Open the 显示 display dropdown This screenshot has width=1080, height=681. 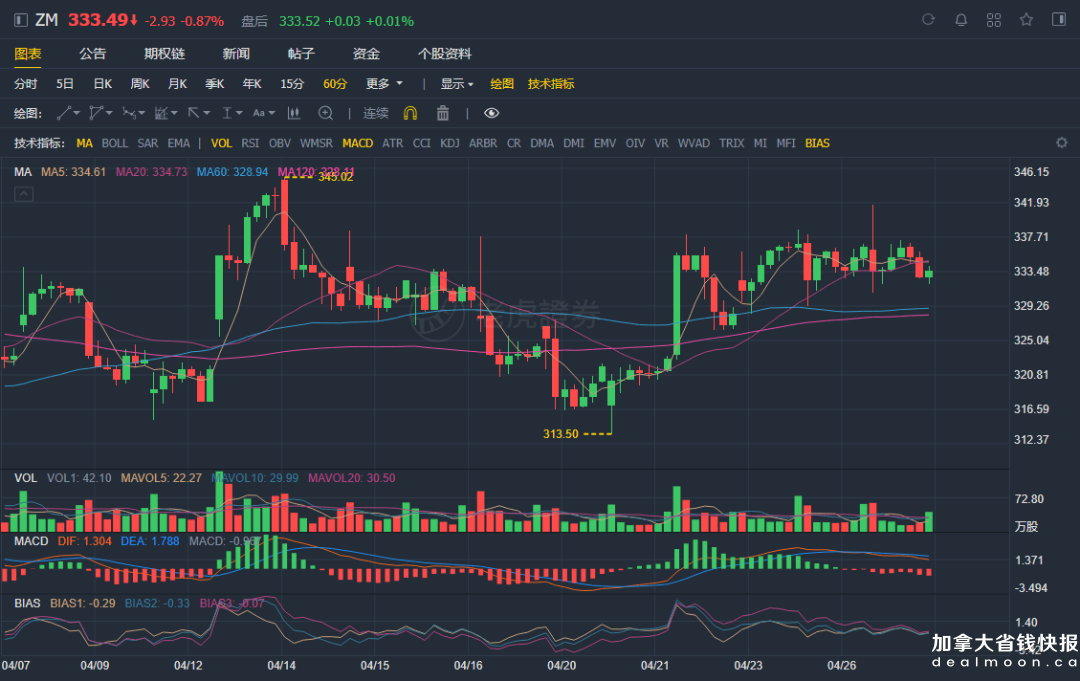pos(458,84)
